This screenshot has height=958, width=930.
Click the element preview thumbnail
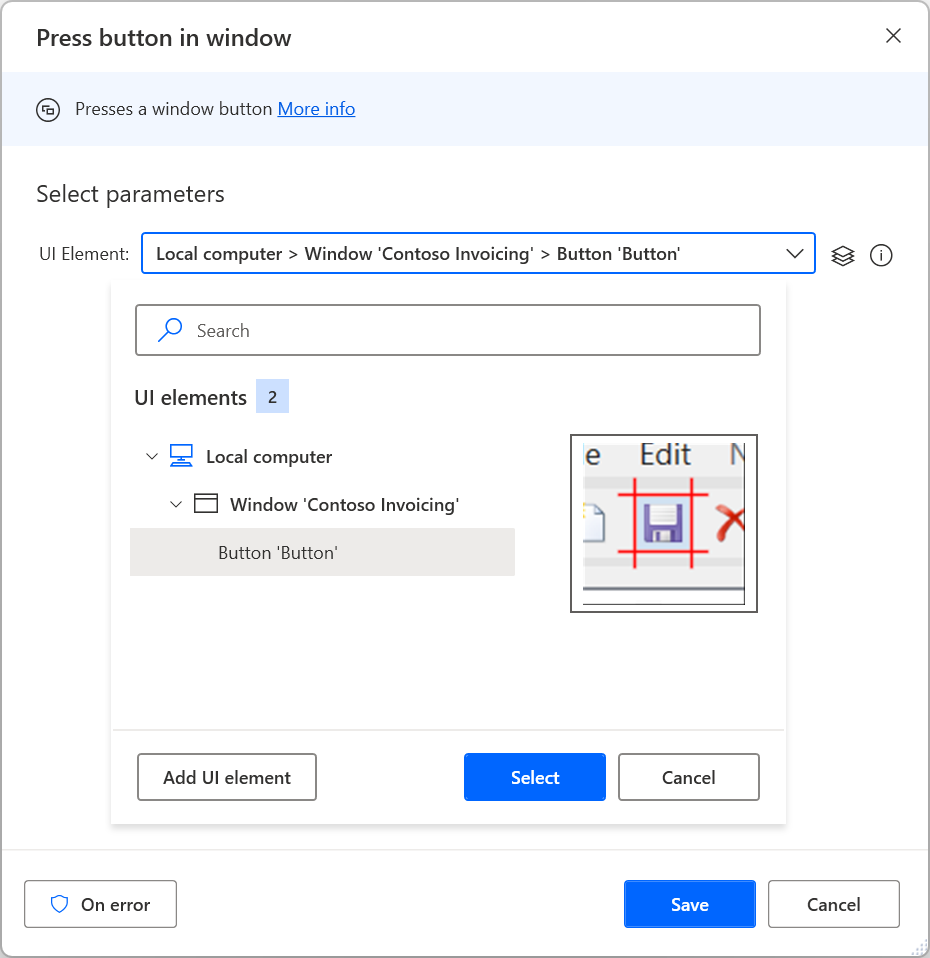coord(663,523)
